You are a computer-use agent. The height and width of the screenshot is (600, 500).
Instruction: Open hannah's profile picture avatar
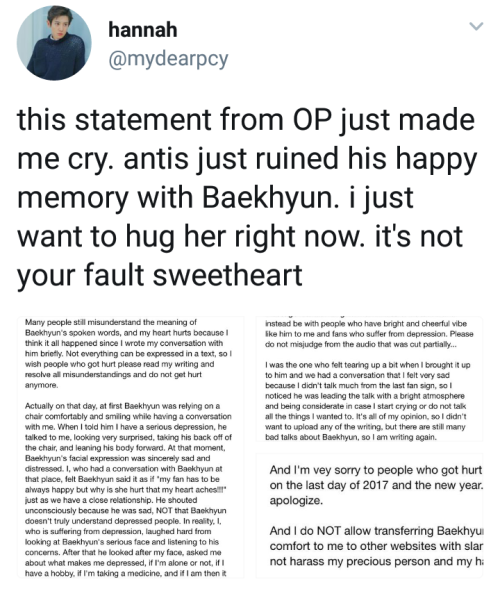(x=54, y=43)
